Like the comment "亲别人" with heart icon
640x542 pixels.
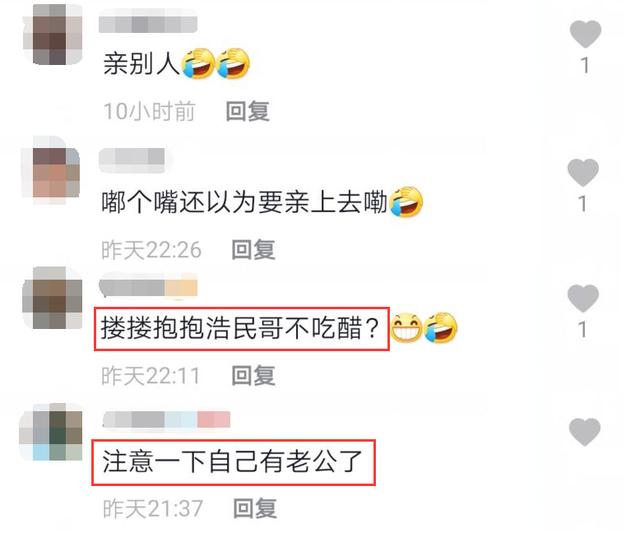coord(585,34)
